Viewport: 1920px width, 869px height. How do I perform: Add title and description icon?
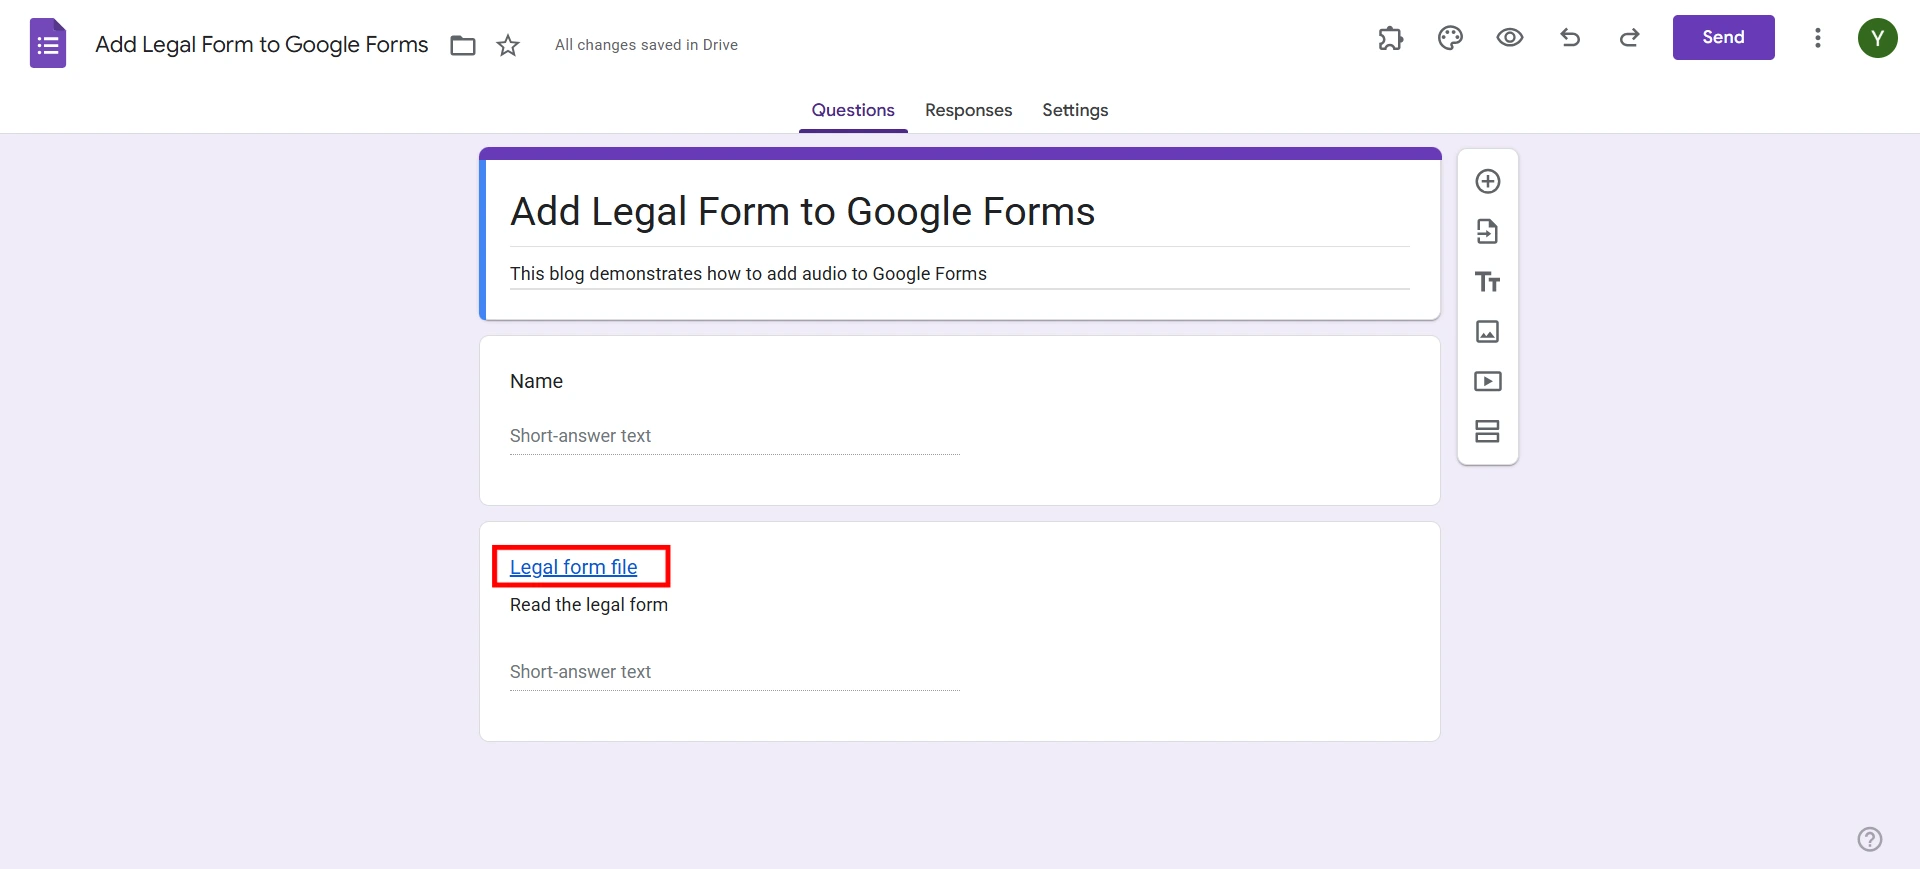click(1488, 281)
